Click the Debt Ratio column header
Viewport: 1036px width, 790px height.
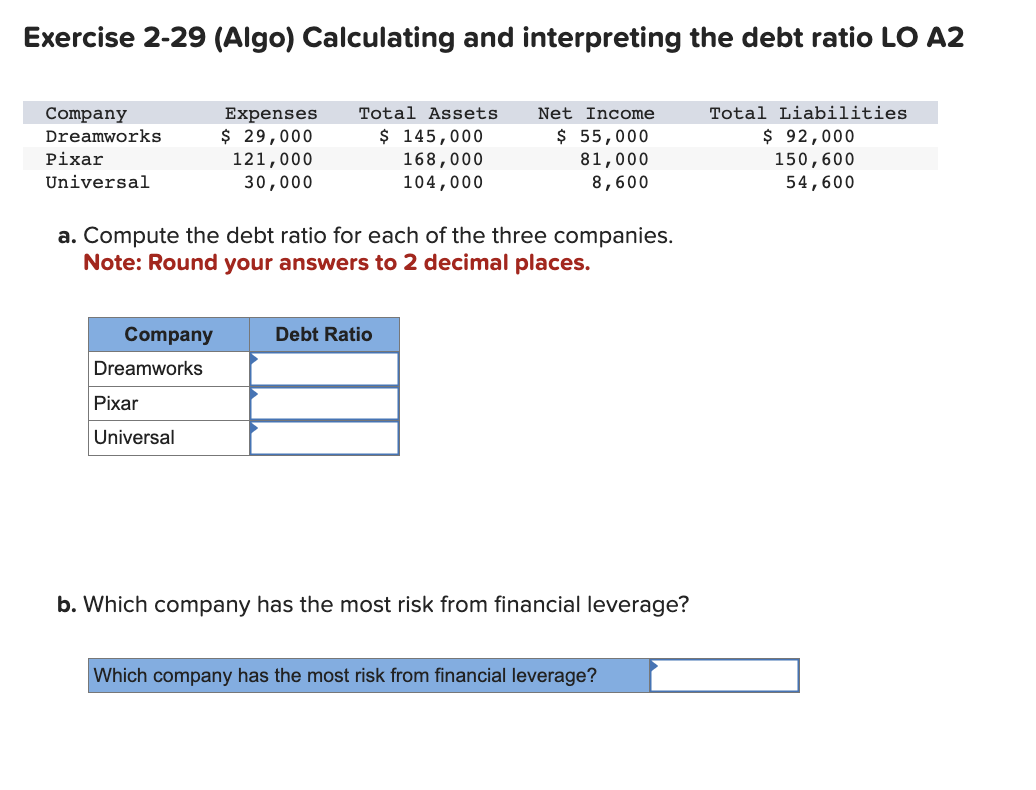coord(324,334)
